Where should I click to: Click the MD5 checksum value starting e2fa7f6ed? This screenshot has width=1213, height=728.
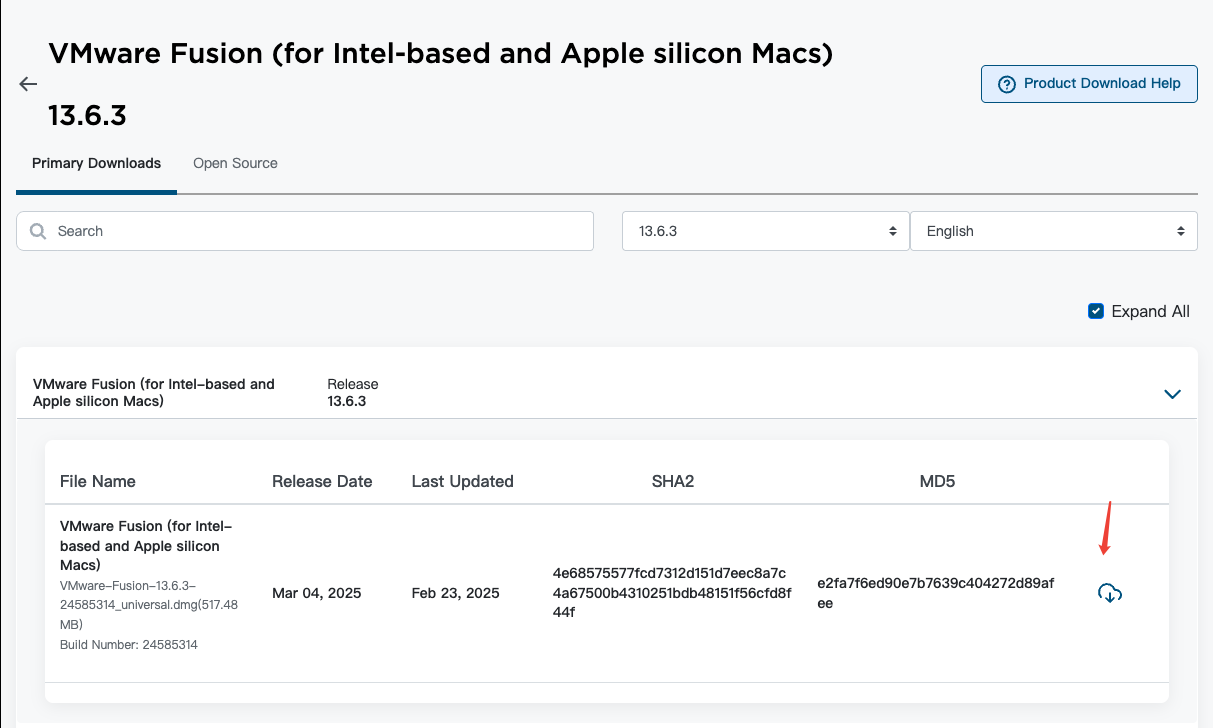936,593
